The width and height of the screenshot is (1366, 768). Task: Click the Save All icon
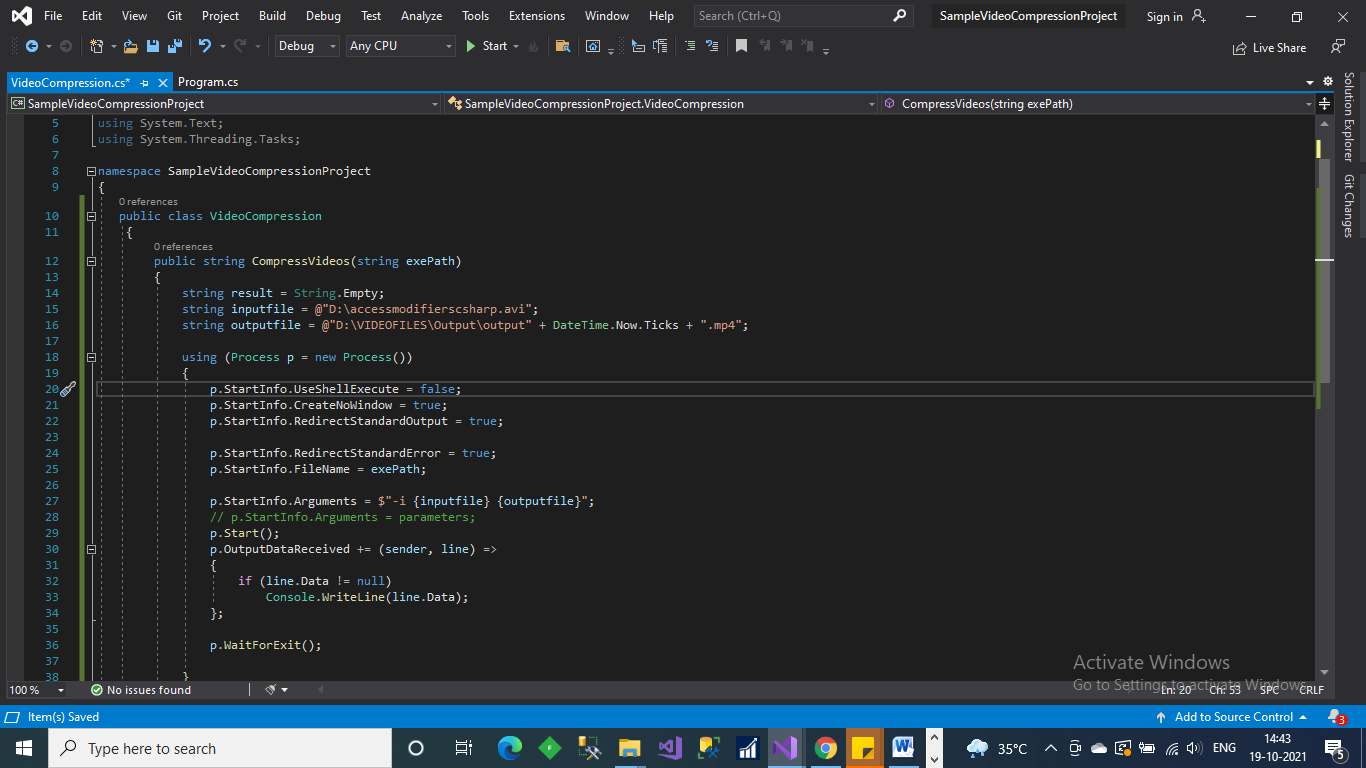click(175, 46)
